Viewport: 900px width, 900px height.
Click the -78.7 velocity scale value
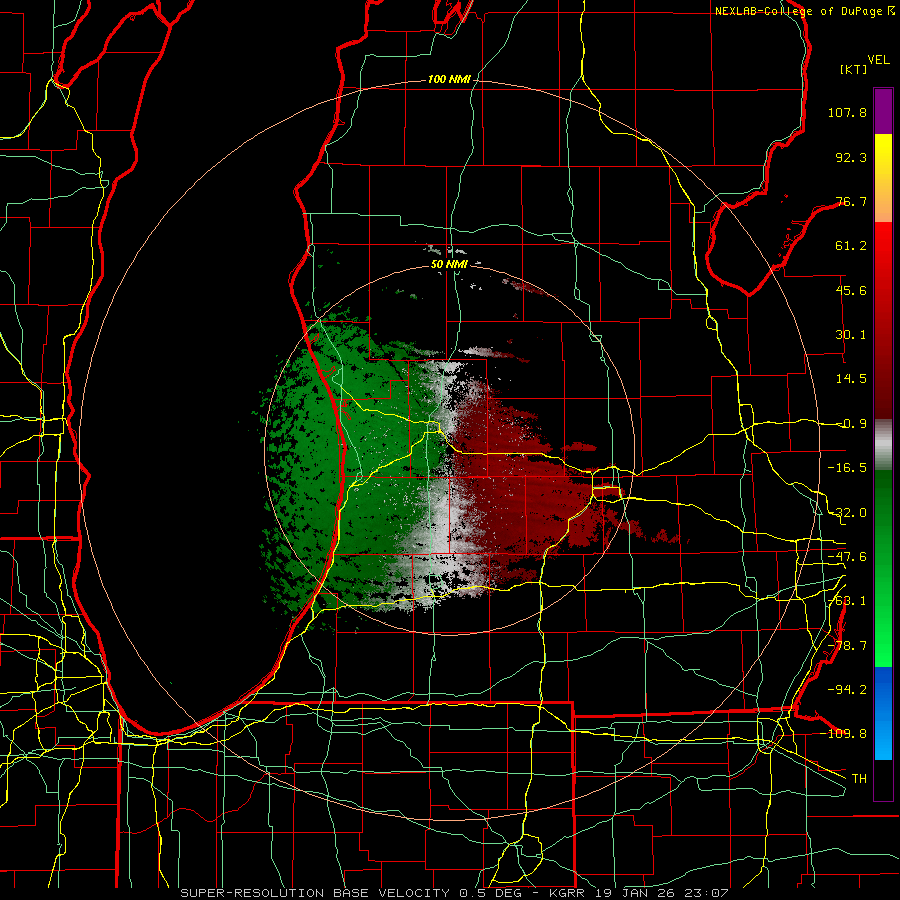(x=847, y=646)
